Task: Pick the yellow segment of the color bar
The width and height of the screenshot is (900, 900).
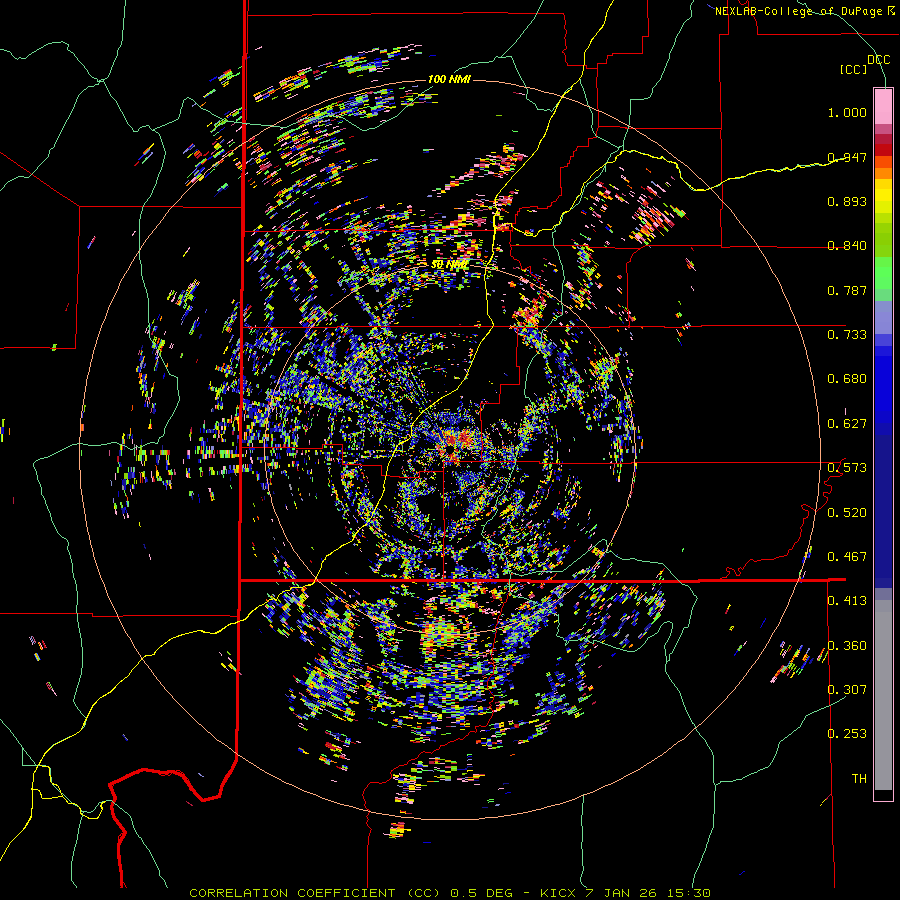Action: pyautogui.click(x=883, y=198)
